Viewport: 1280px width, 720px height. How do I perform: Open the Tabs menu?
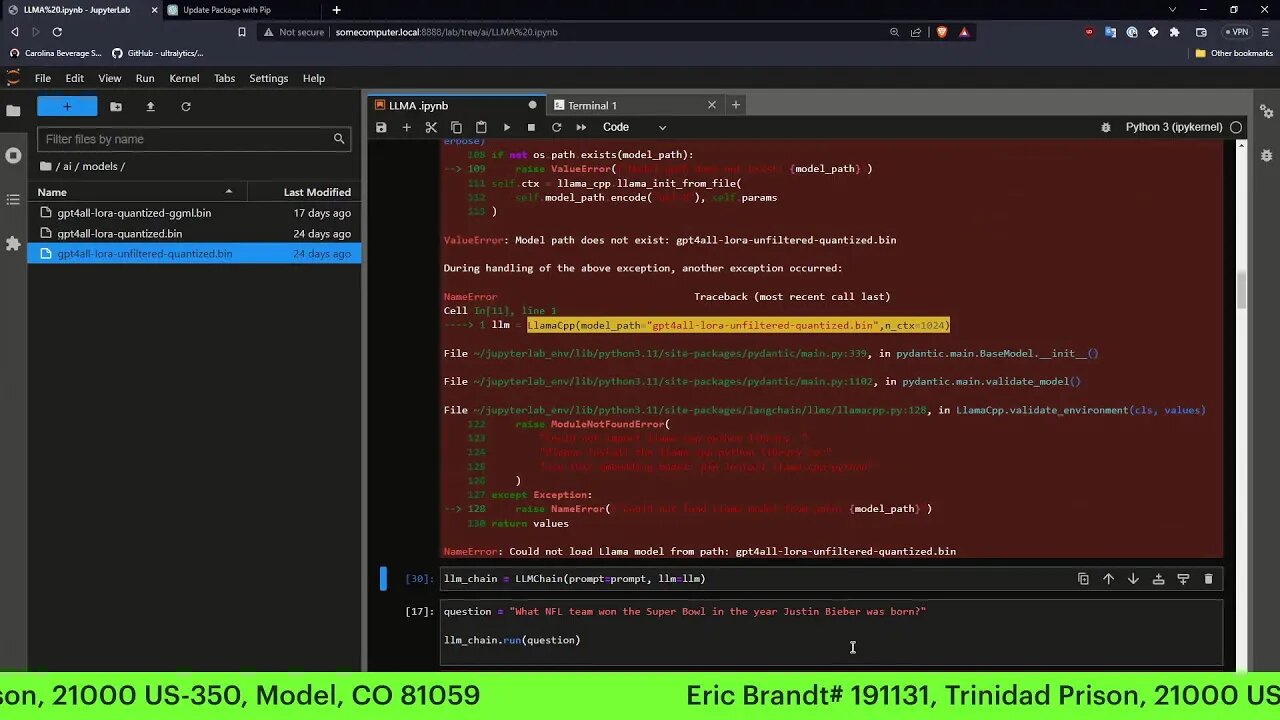[224, 78]
